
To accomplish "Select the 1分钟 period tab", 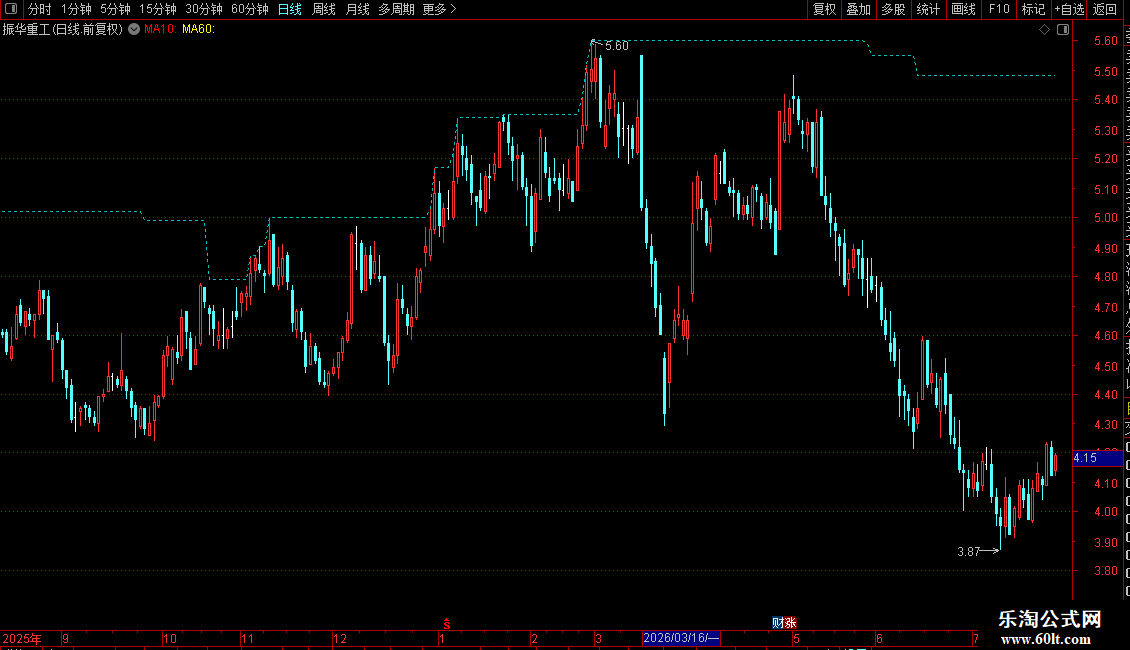I will (76, 9).
